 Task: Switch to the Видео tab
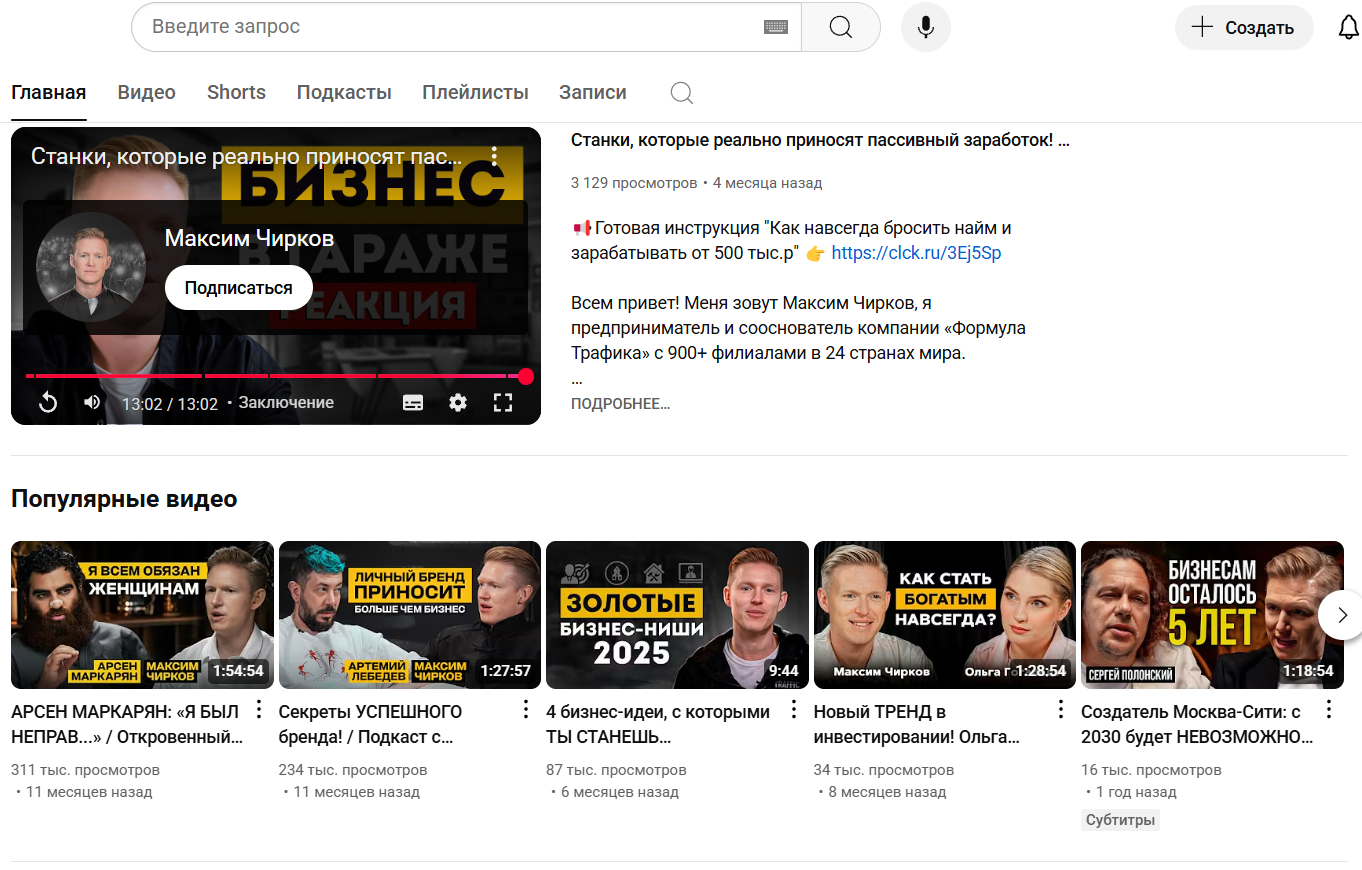pos(147,93)
